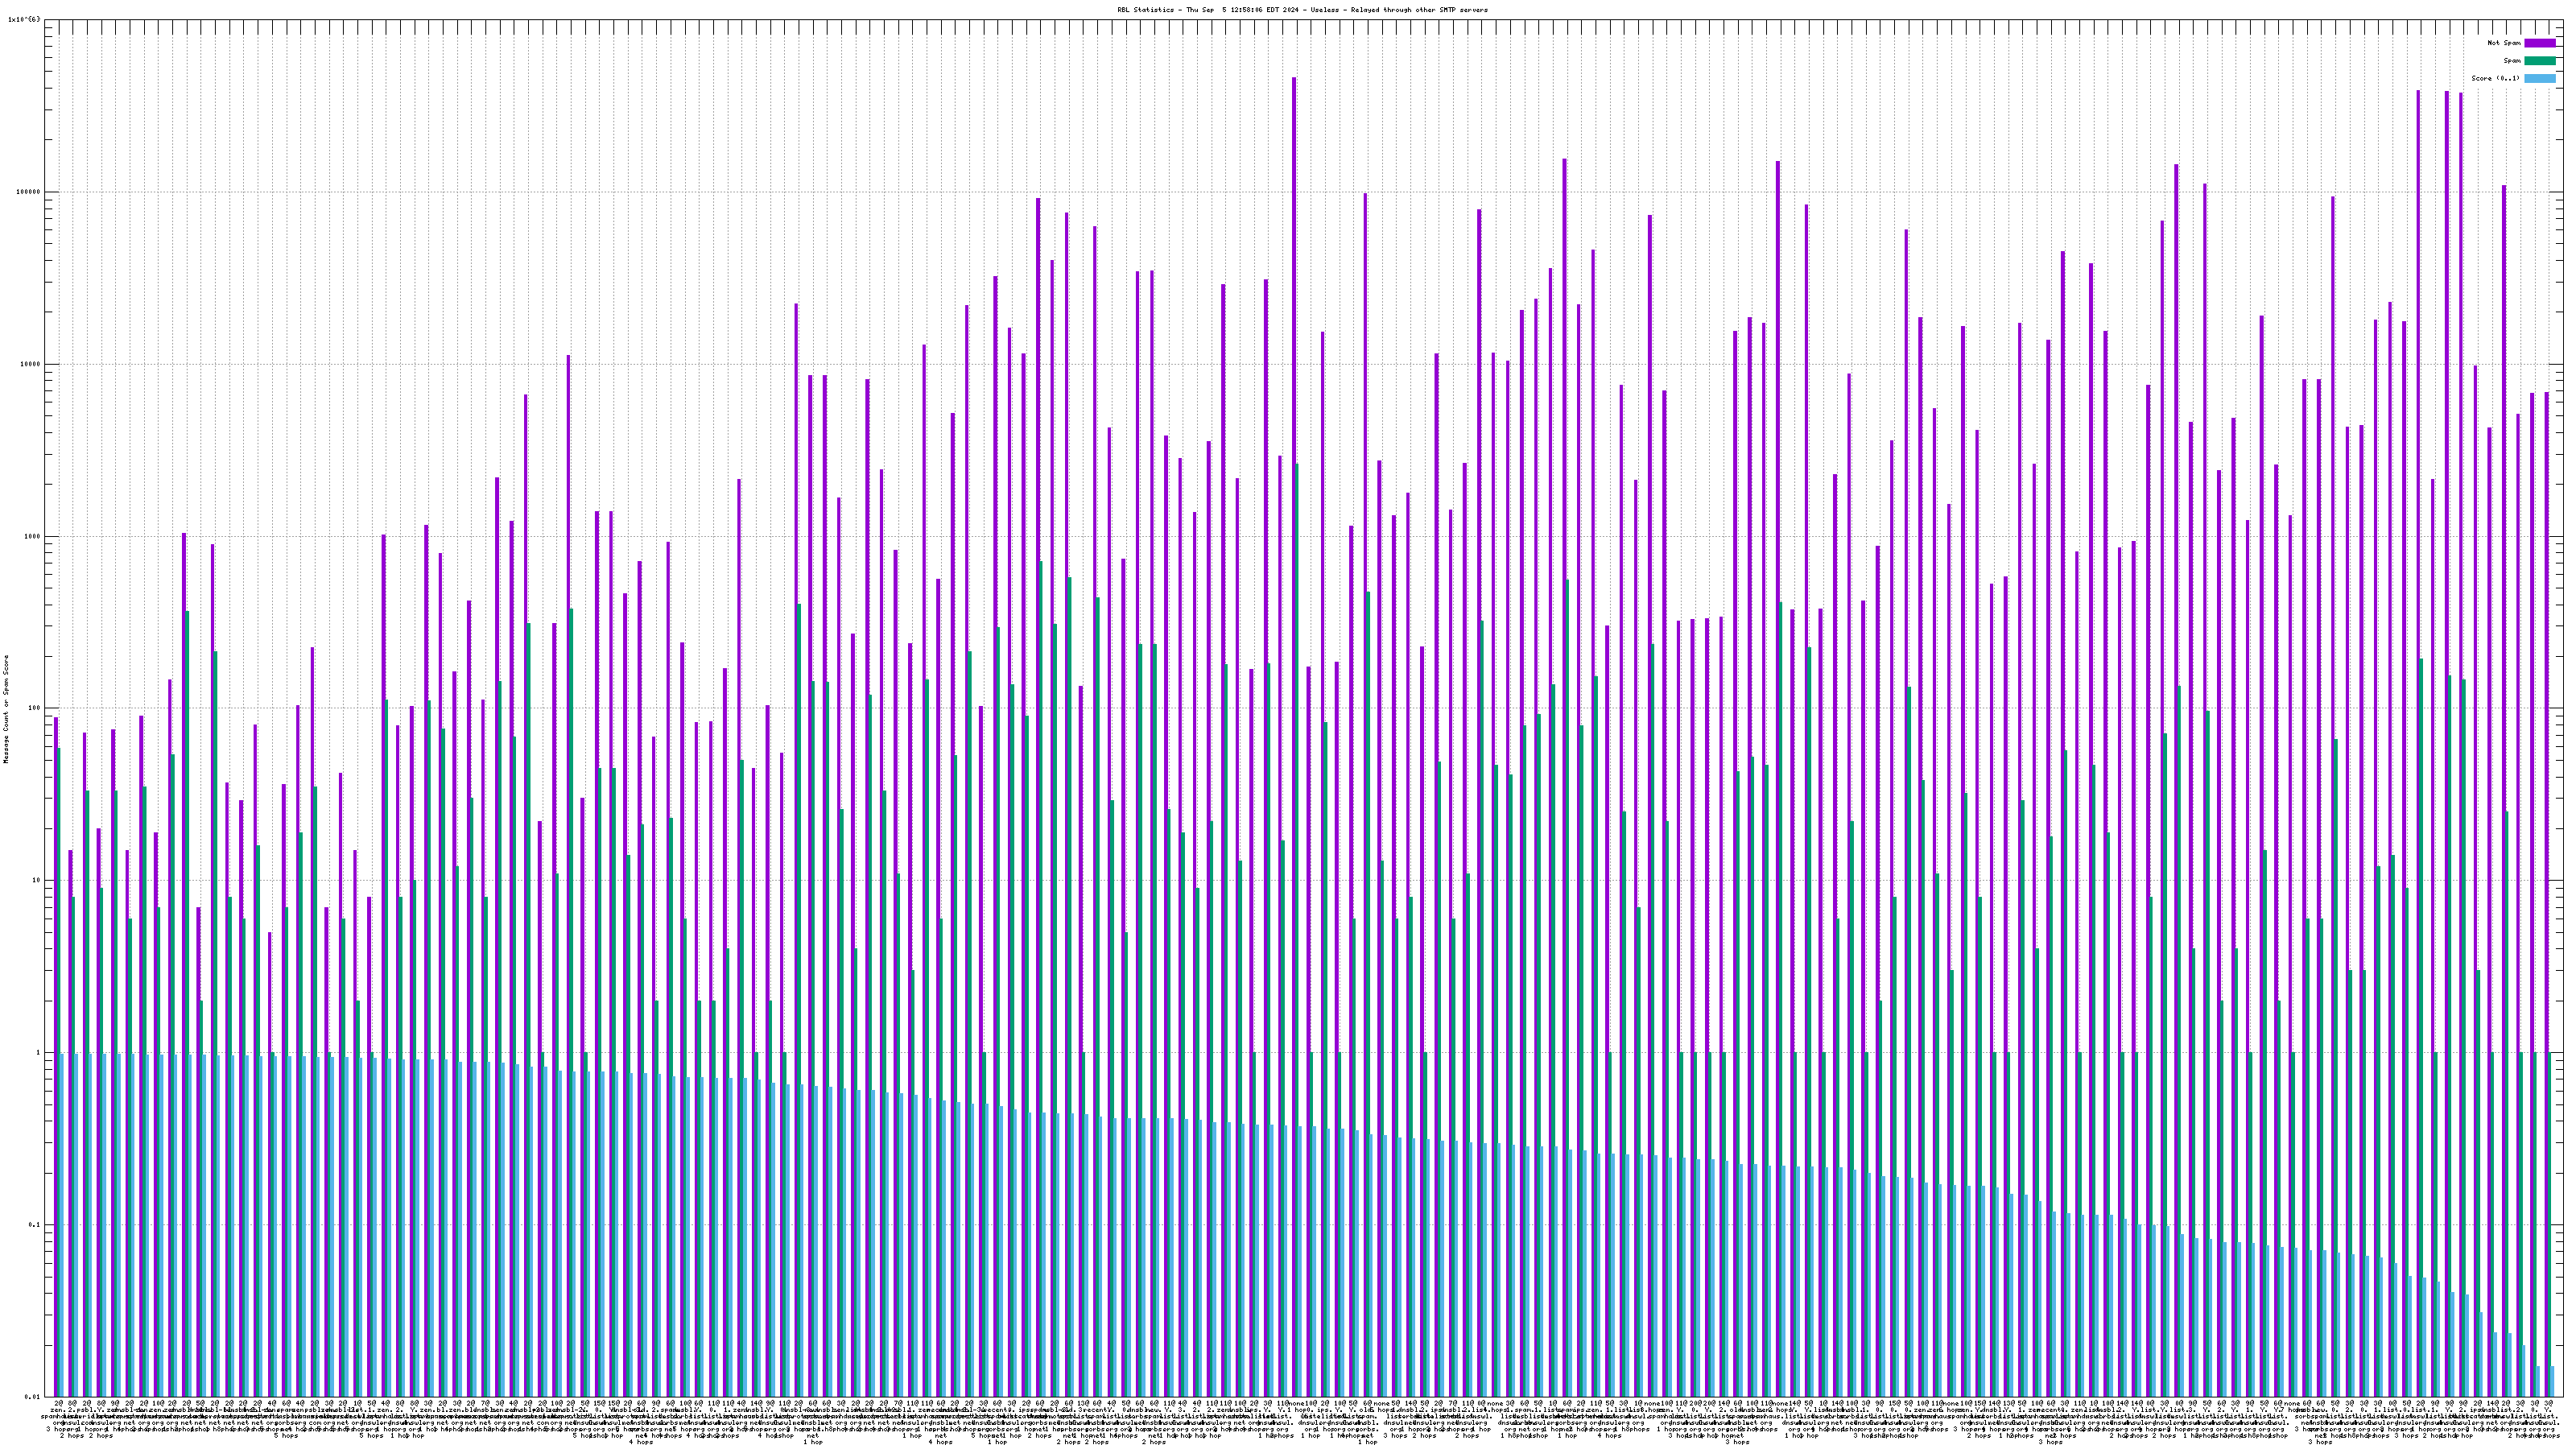Click the timestamp '12:58:06 EDT 2024' in the title
2576x1449 pixels.
(1264, 10)
